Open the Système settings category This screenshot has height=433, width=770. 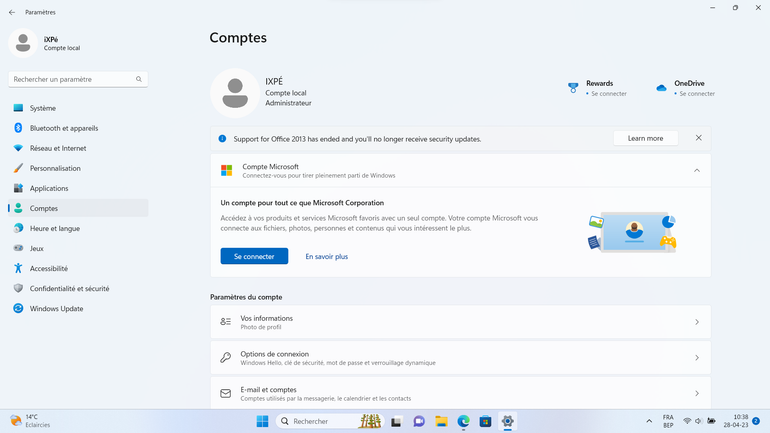[78, 108]
